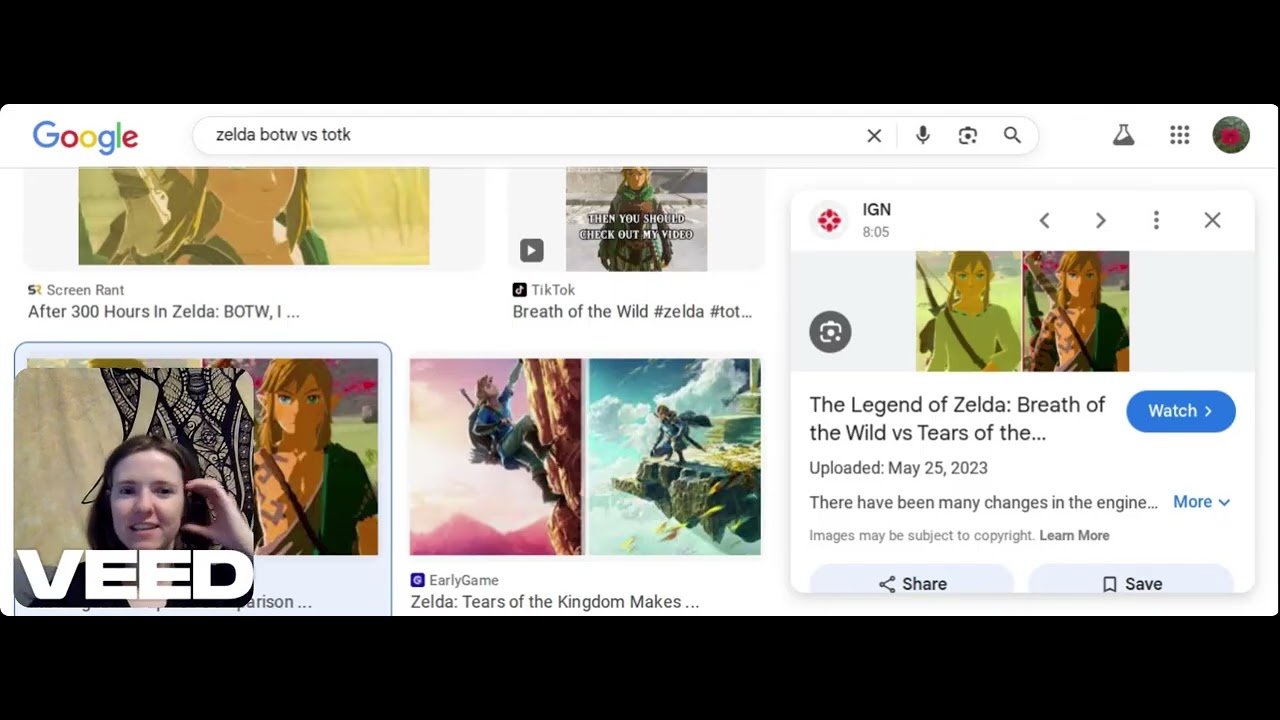Expand description with More

click(x=1201, y=502)
